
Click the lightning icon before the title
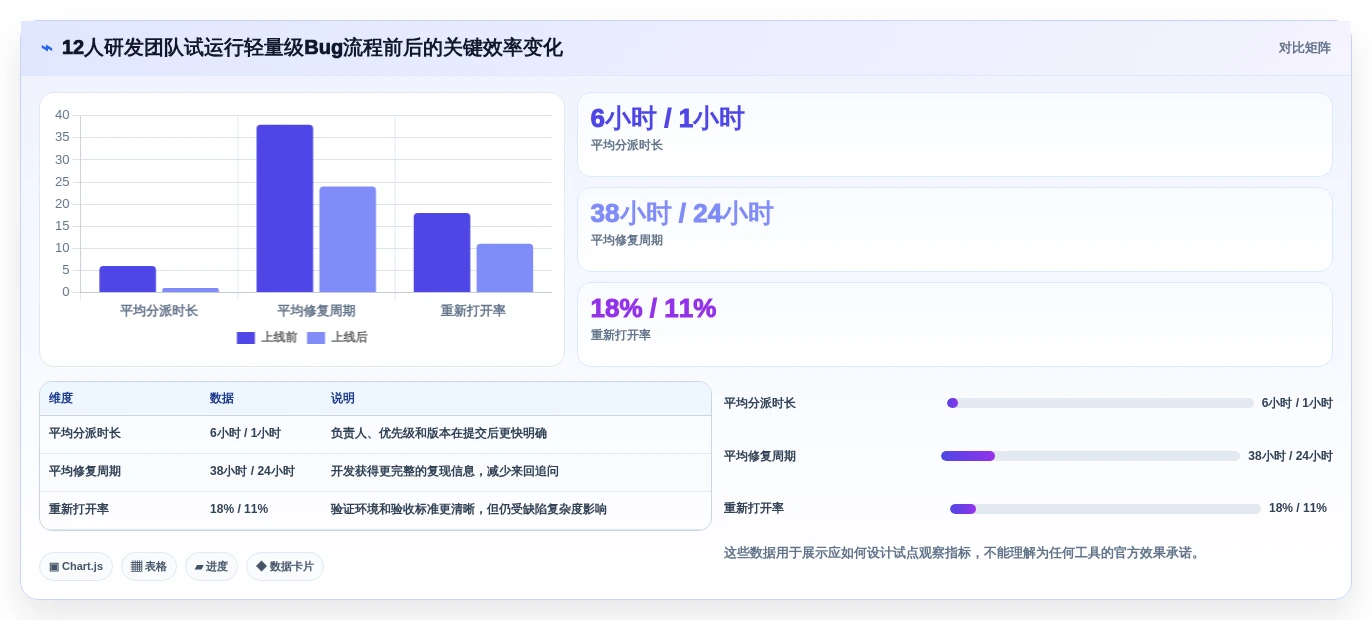pos(47,48)
